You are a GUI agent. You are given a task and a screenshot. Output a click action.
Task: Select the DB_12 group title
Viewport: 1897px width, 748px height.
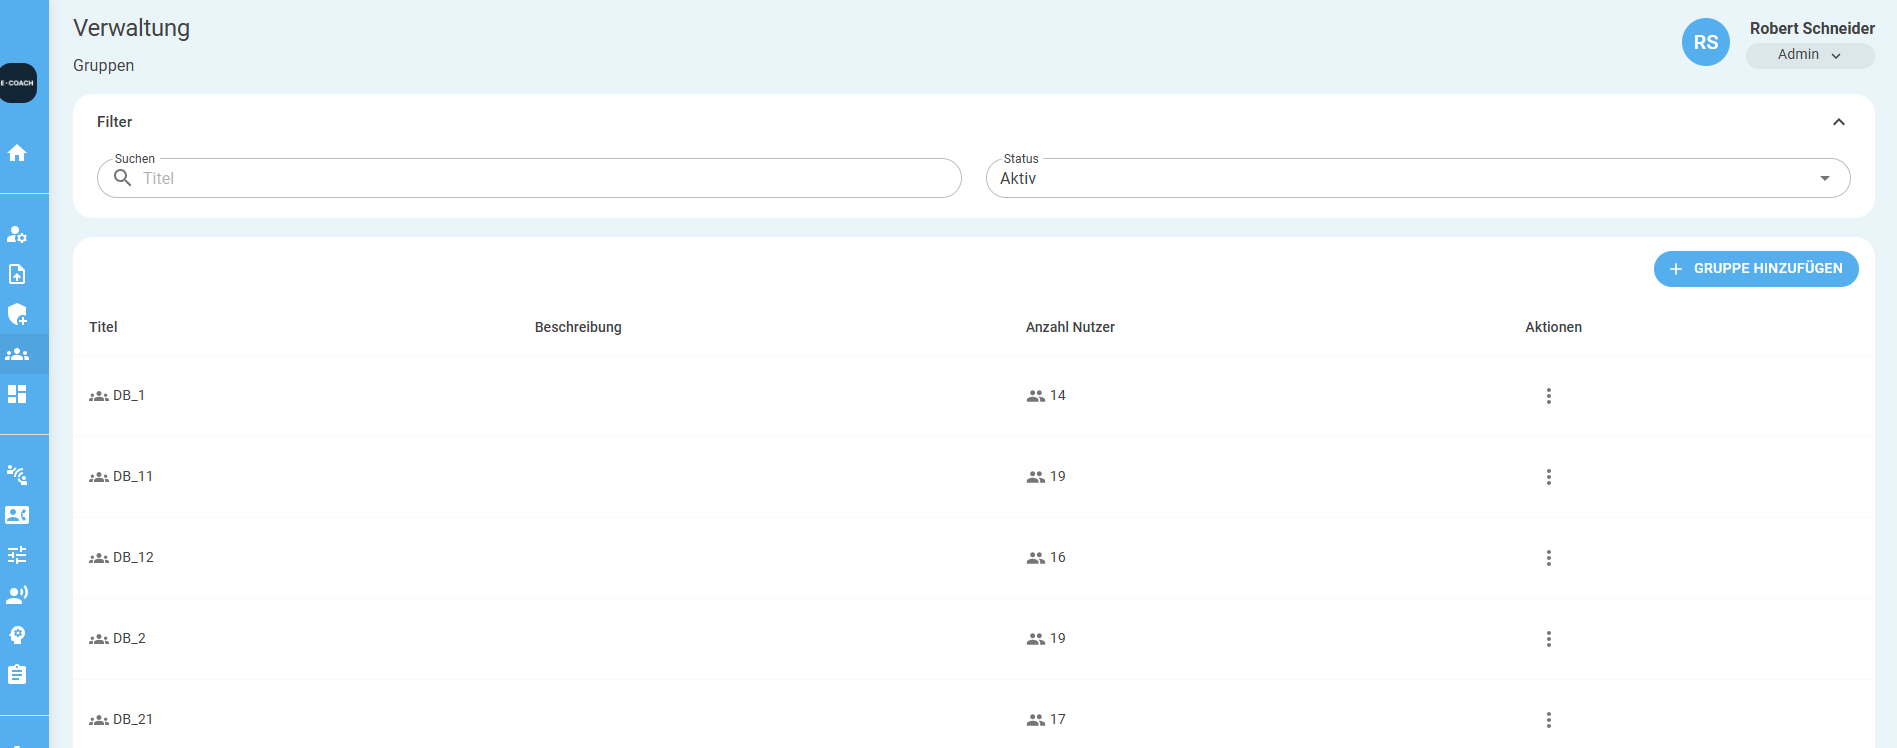133,557
